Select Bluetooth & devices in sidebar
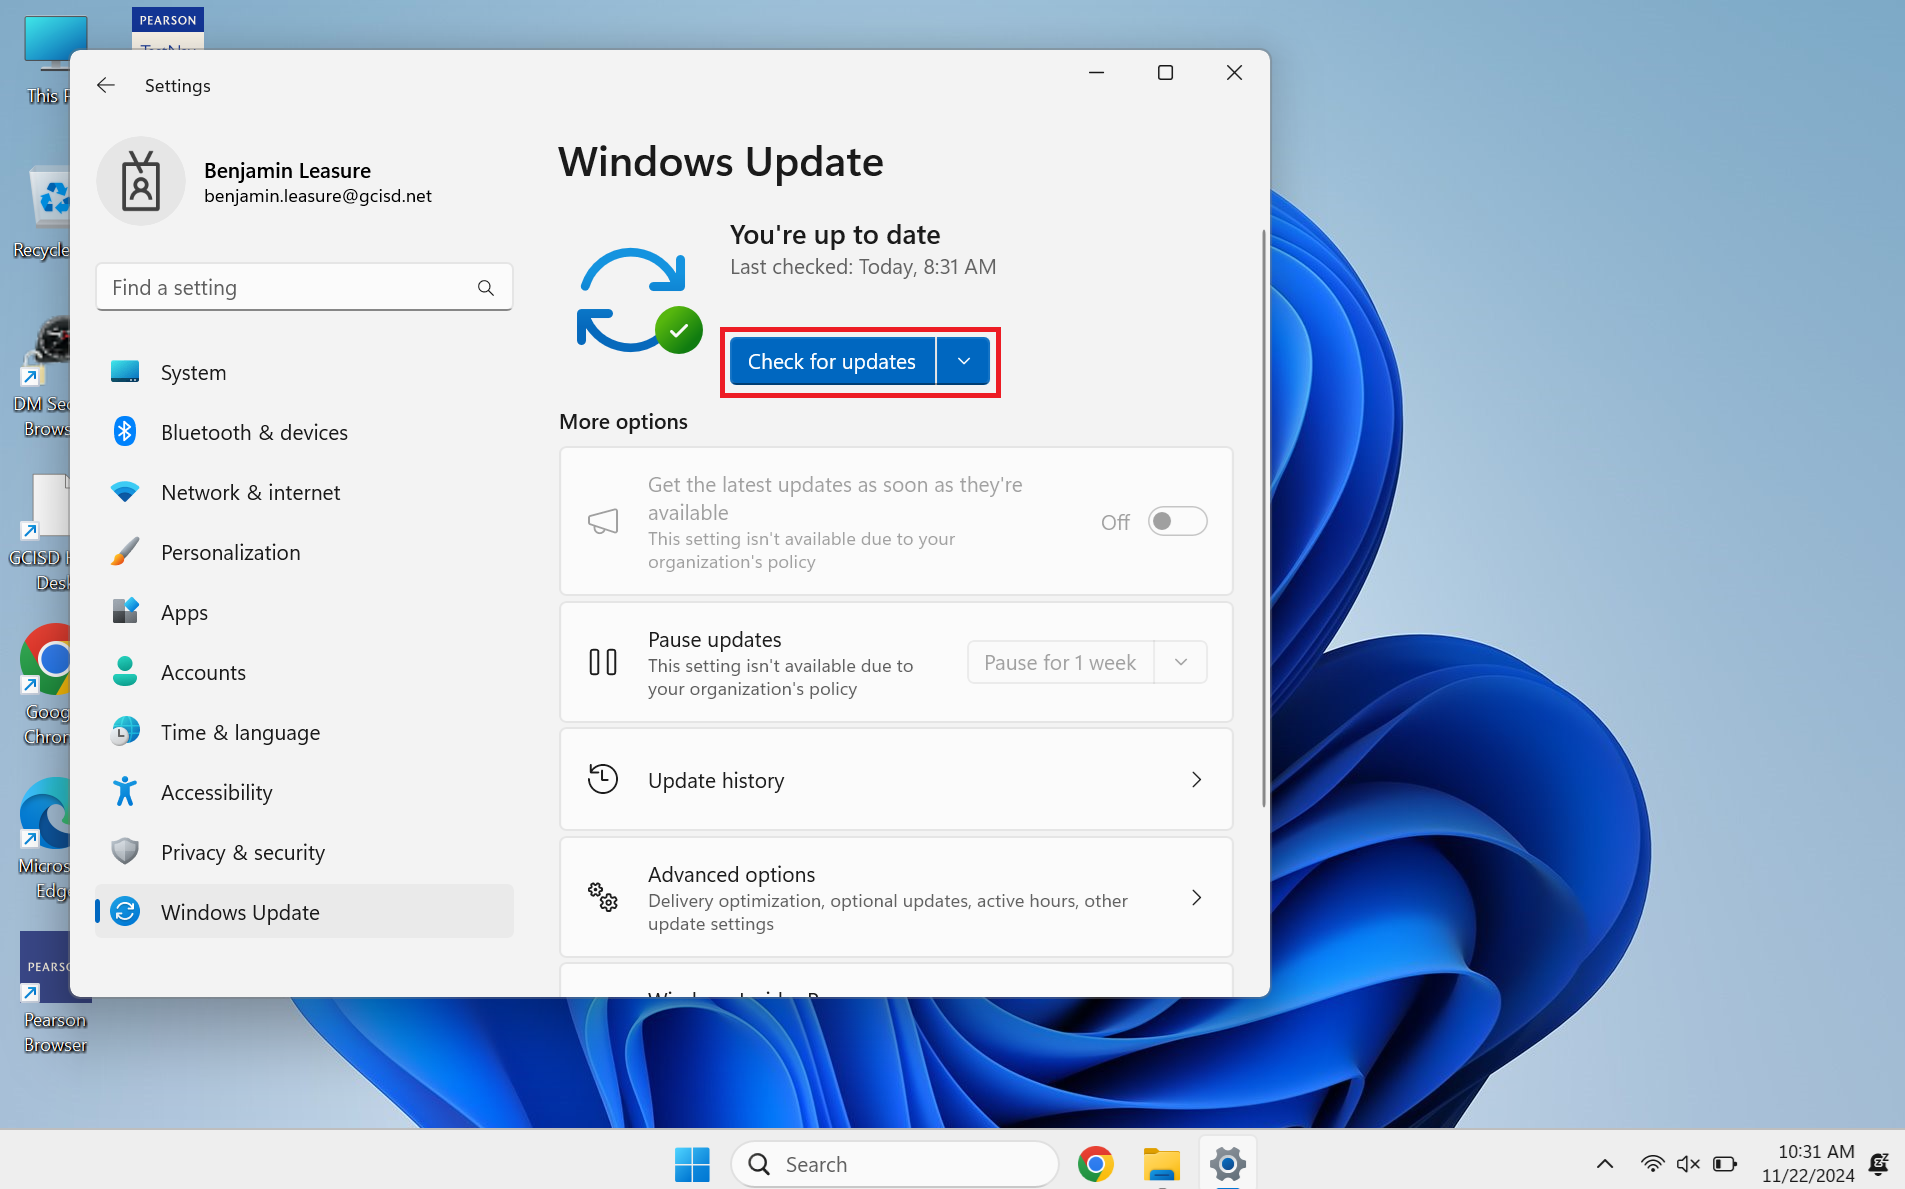Screen dimensions: 1905x1189 (x=254, y=432)
